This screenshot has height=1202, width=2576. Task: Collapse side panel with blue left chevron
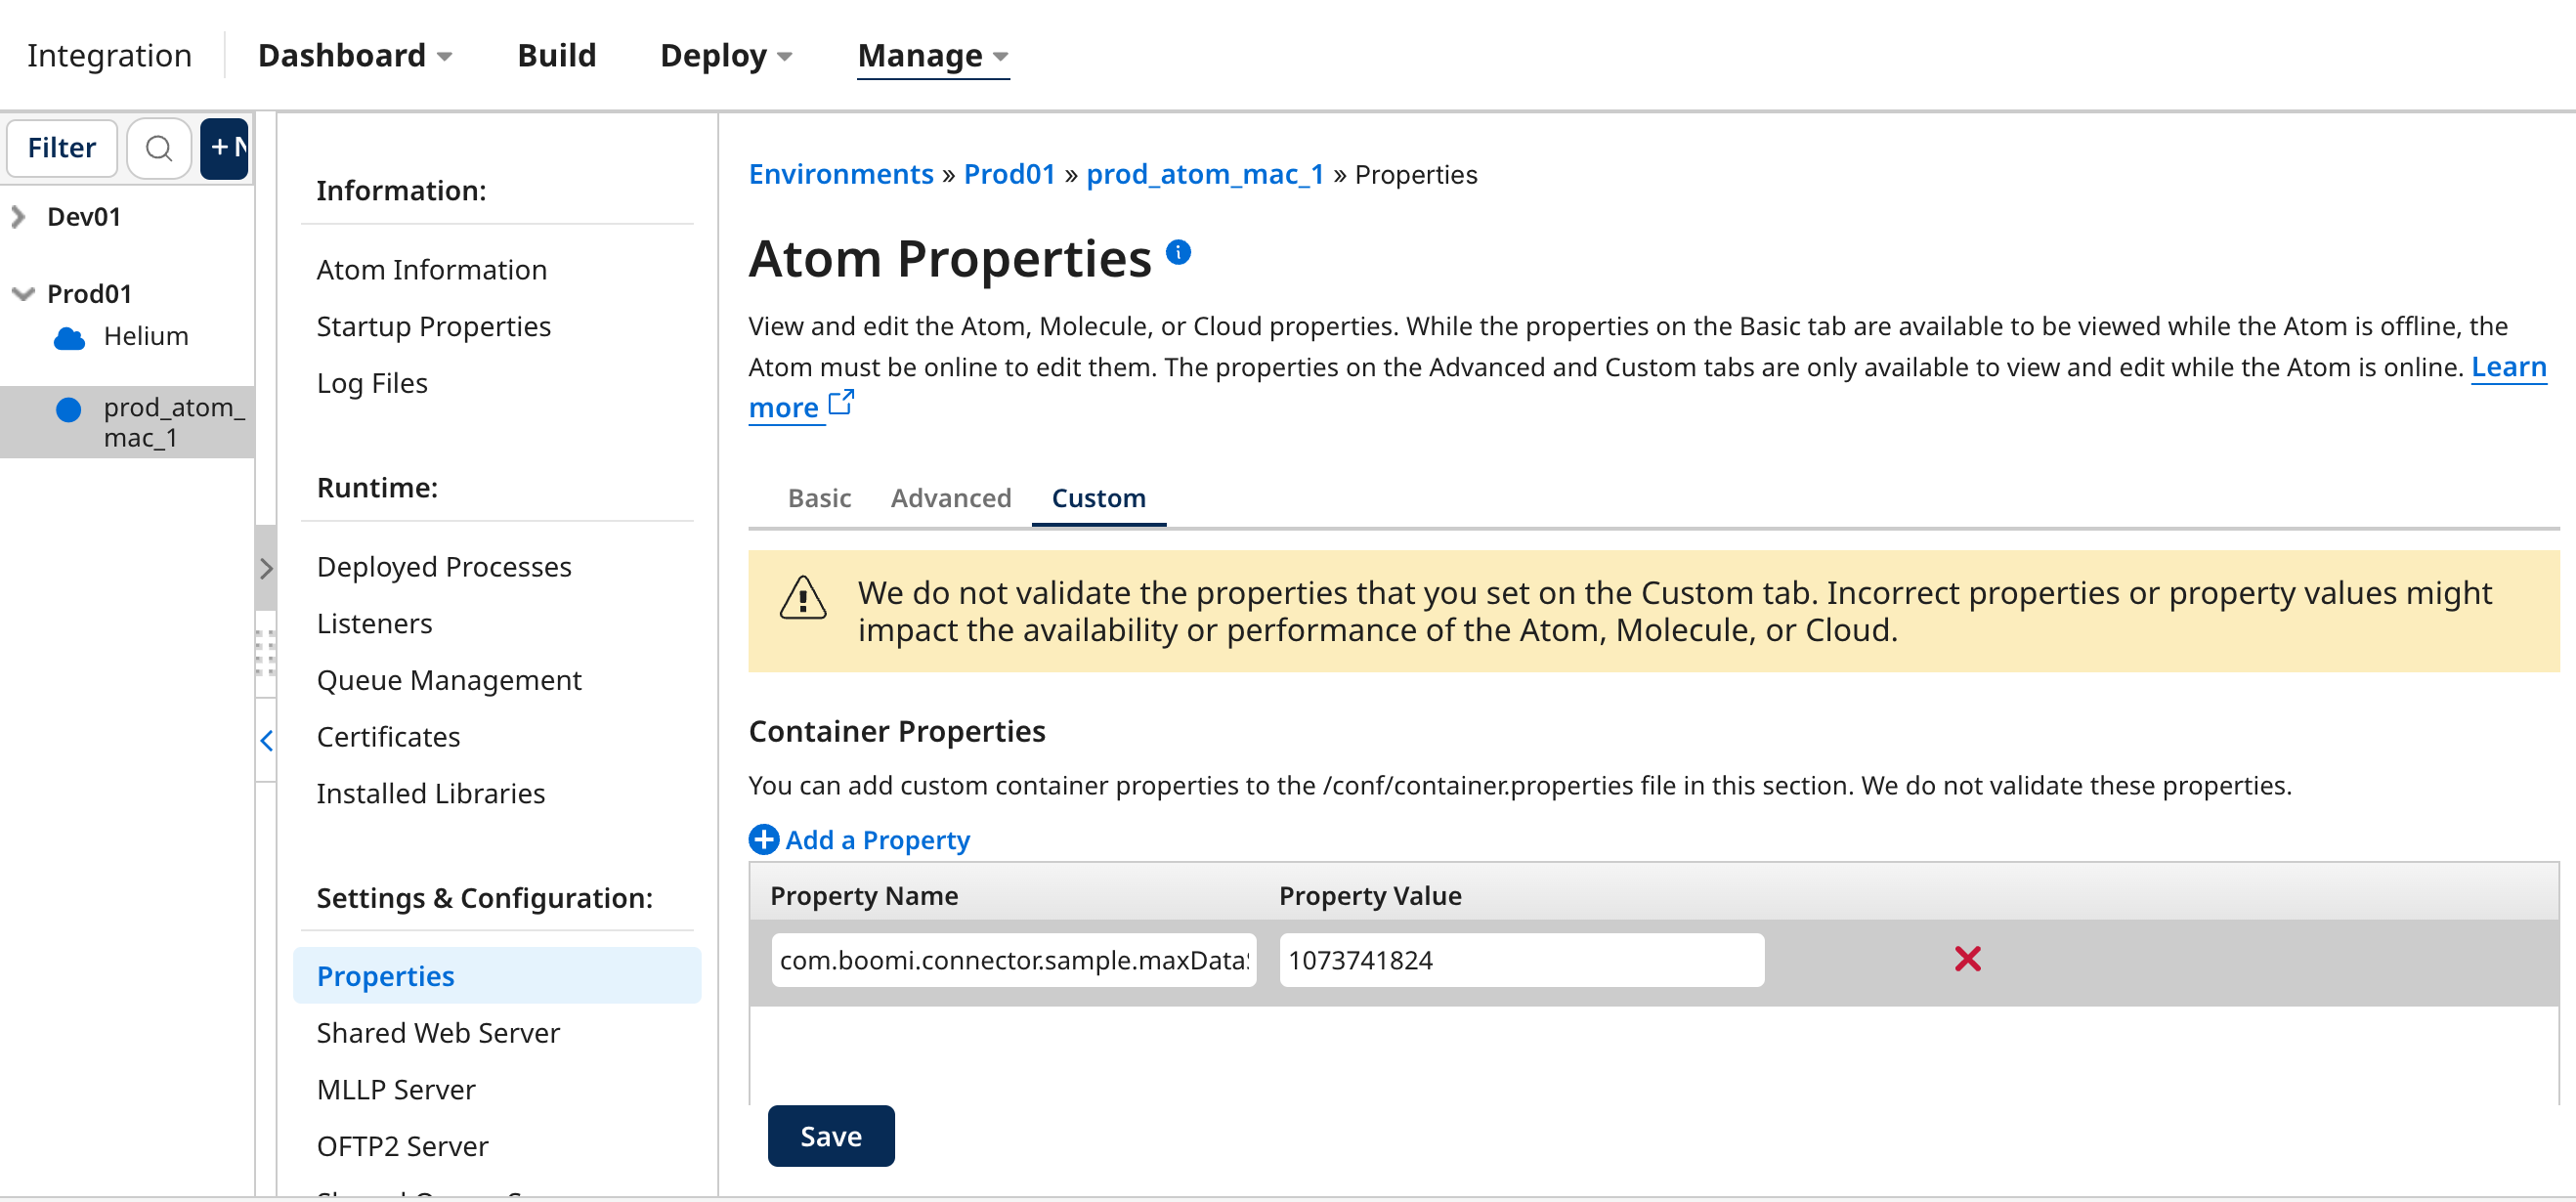(266, 740)
